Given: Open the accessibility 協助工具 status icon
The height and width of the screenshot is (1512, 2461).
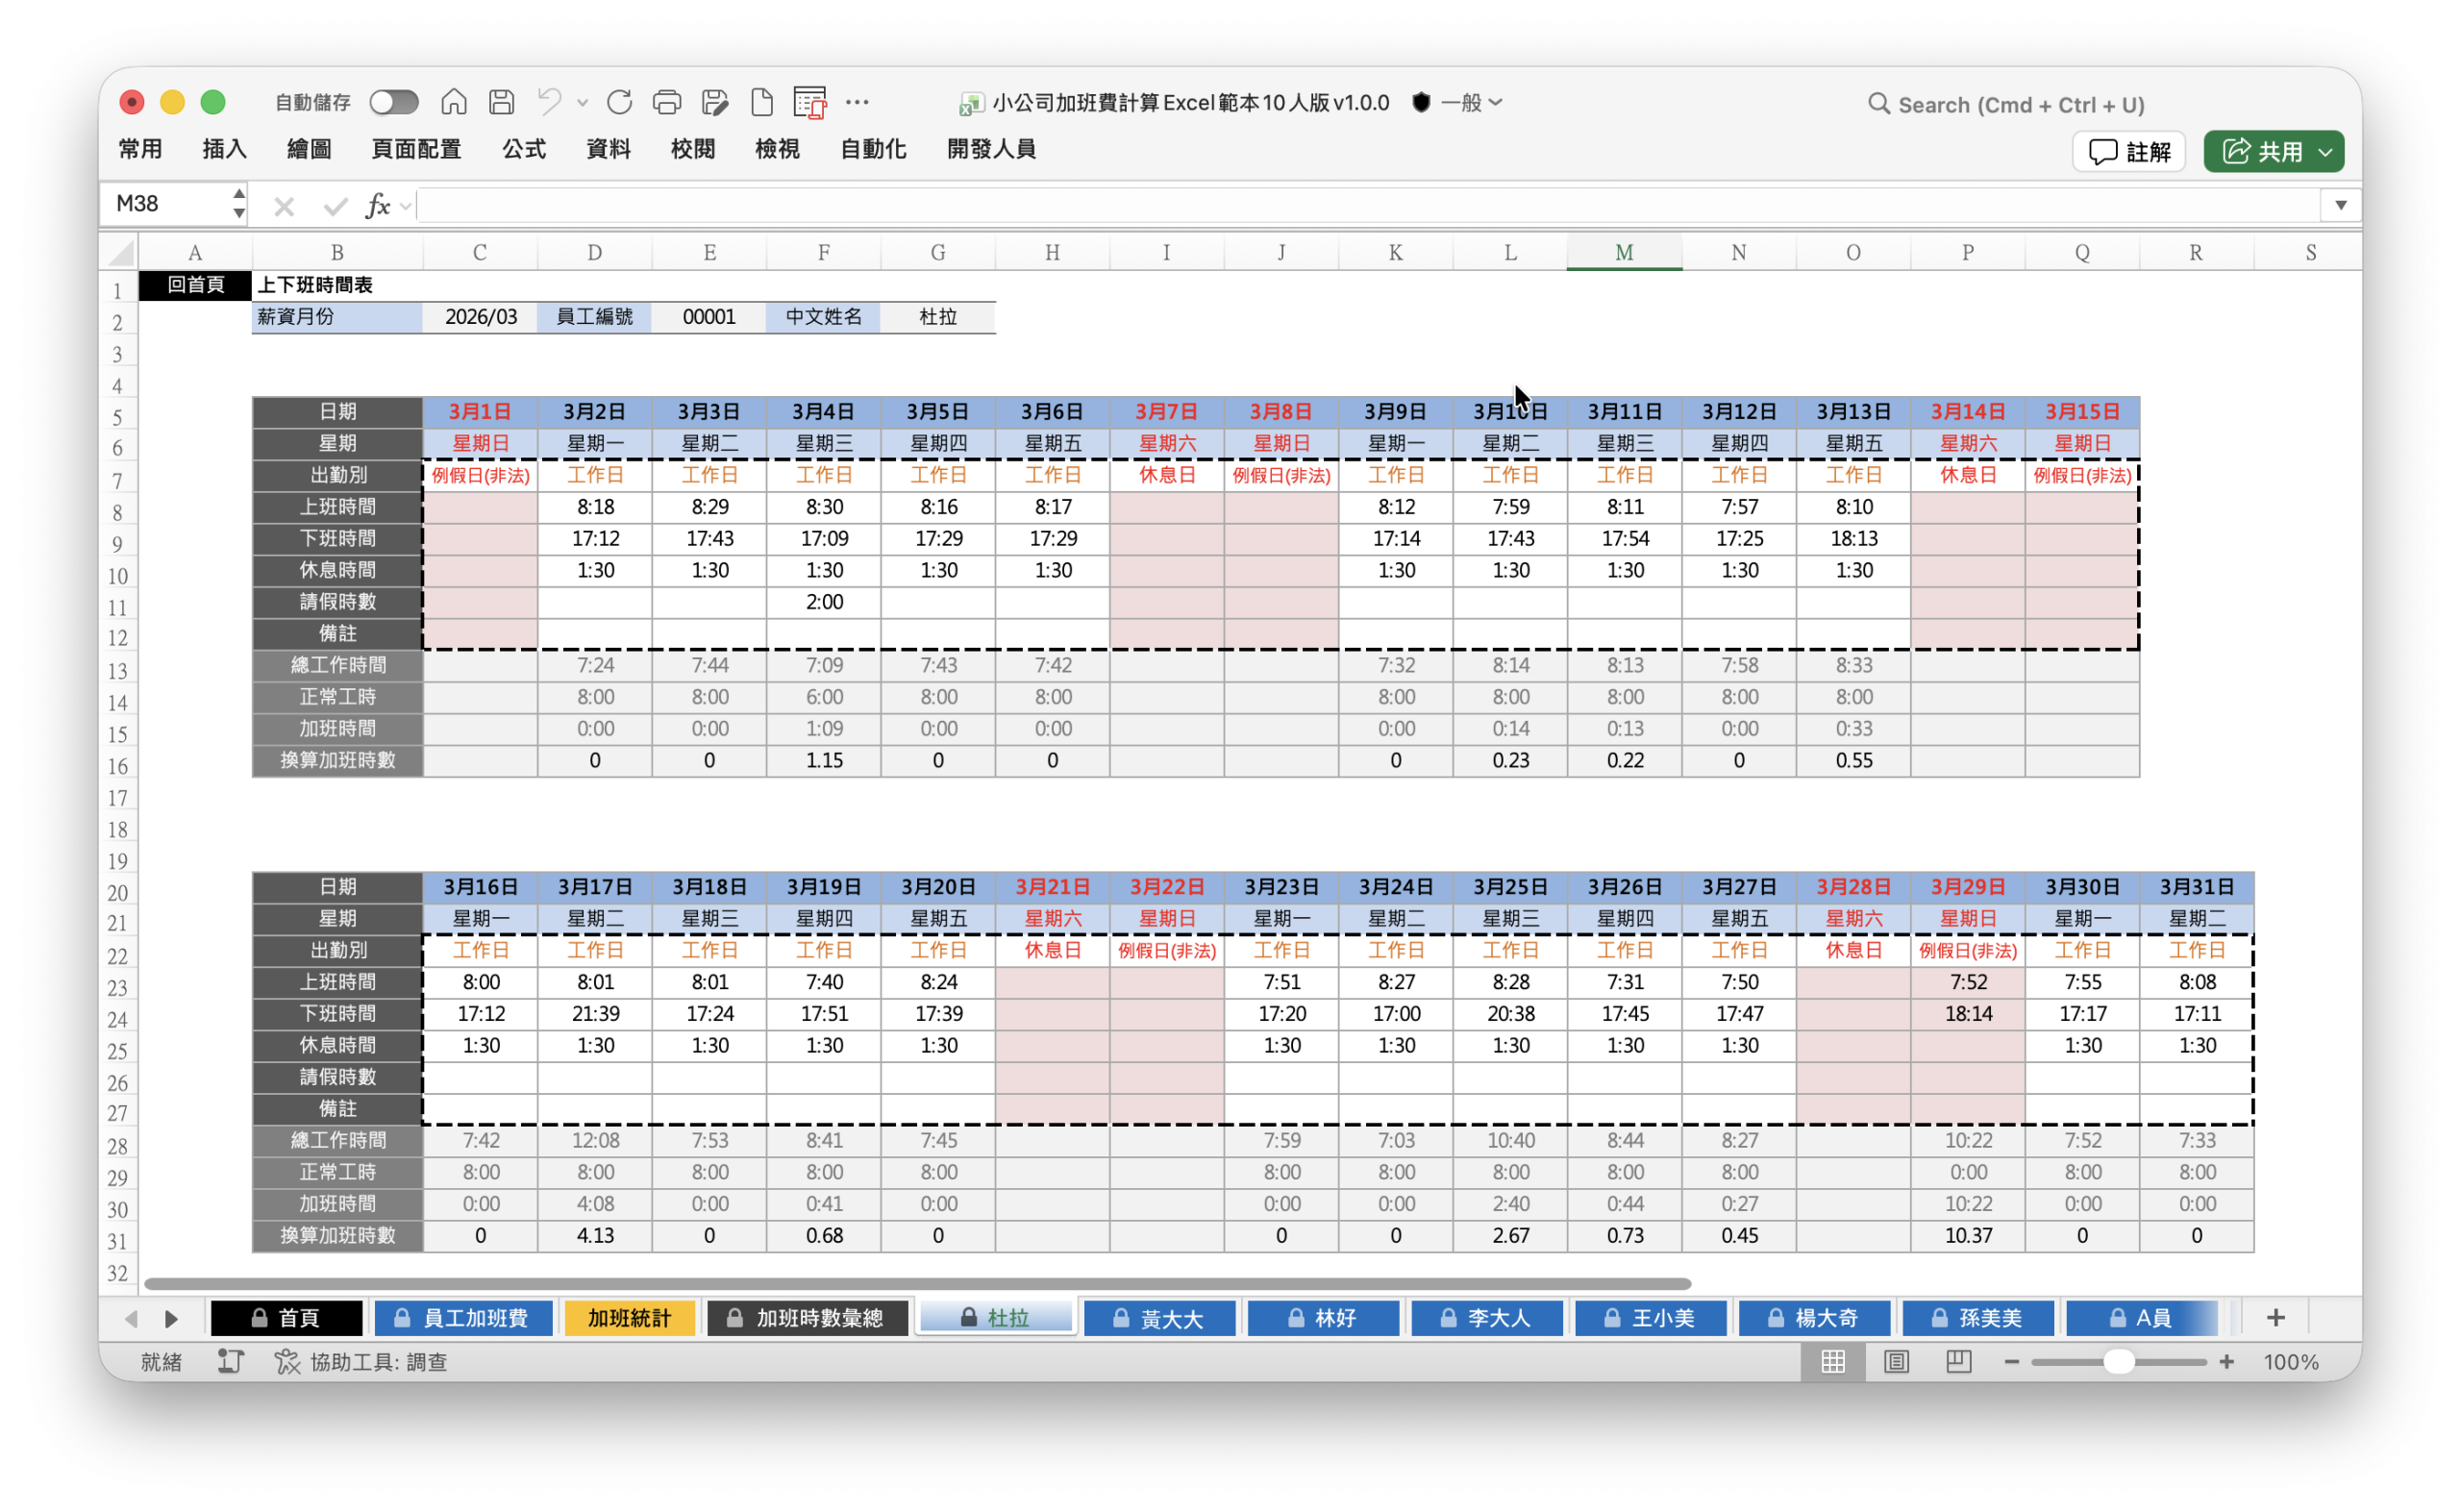Looking at the screenshot, I should pos(287,1361).
